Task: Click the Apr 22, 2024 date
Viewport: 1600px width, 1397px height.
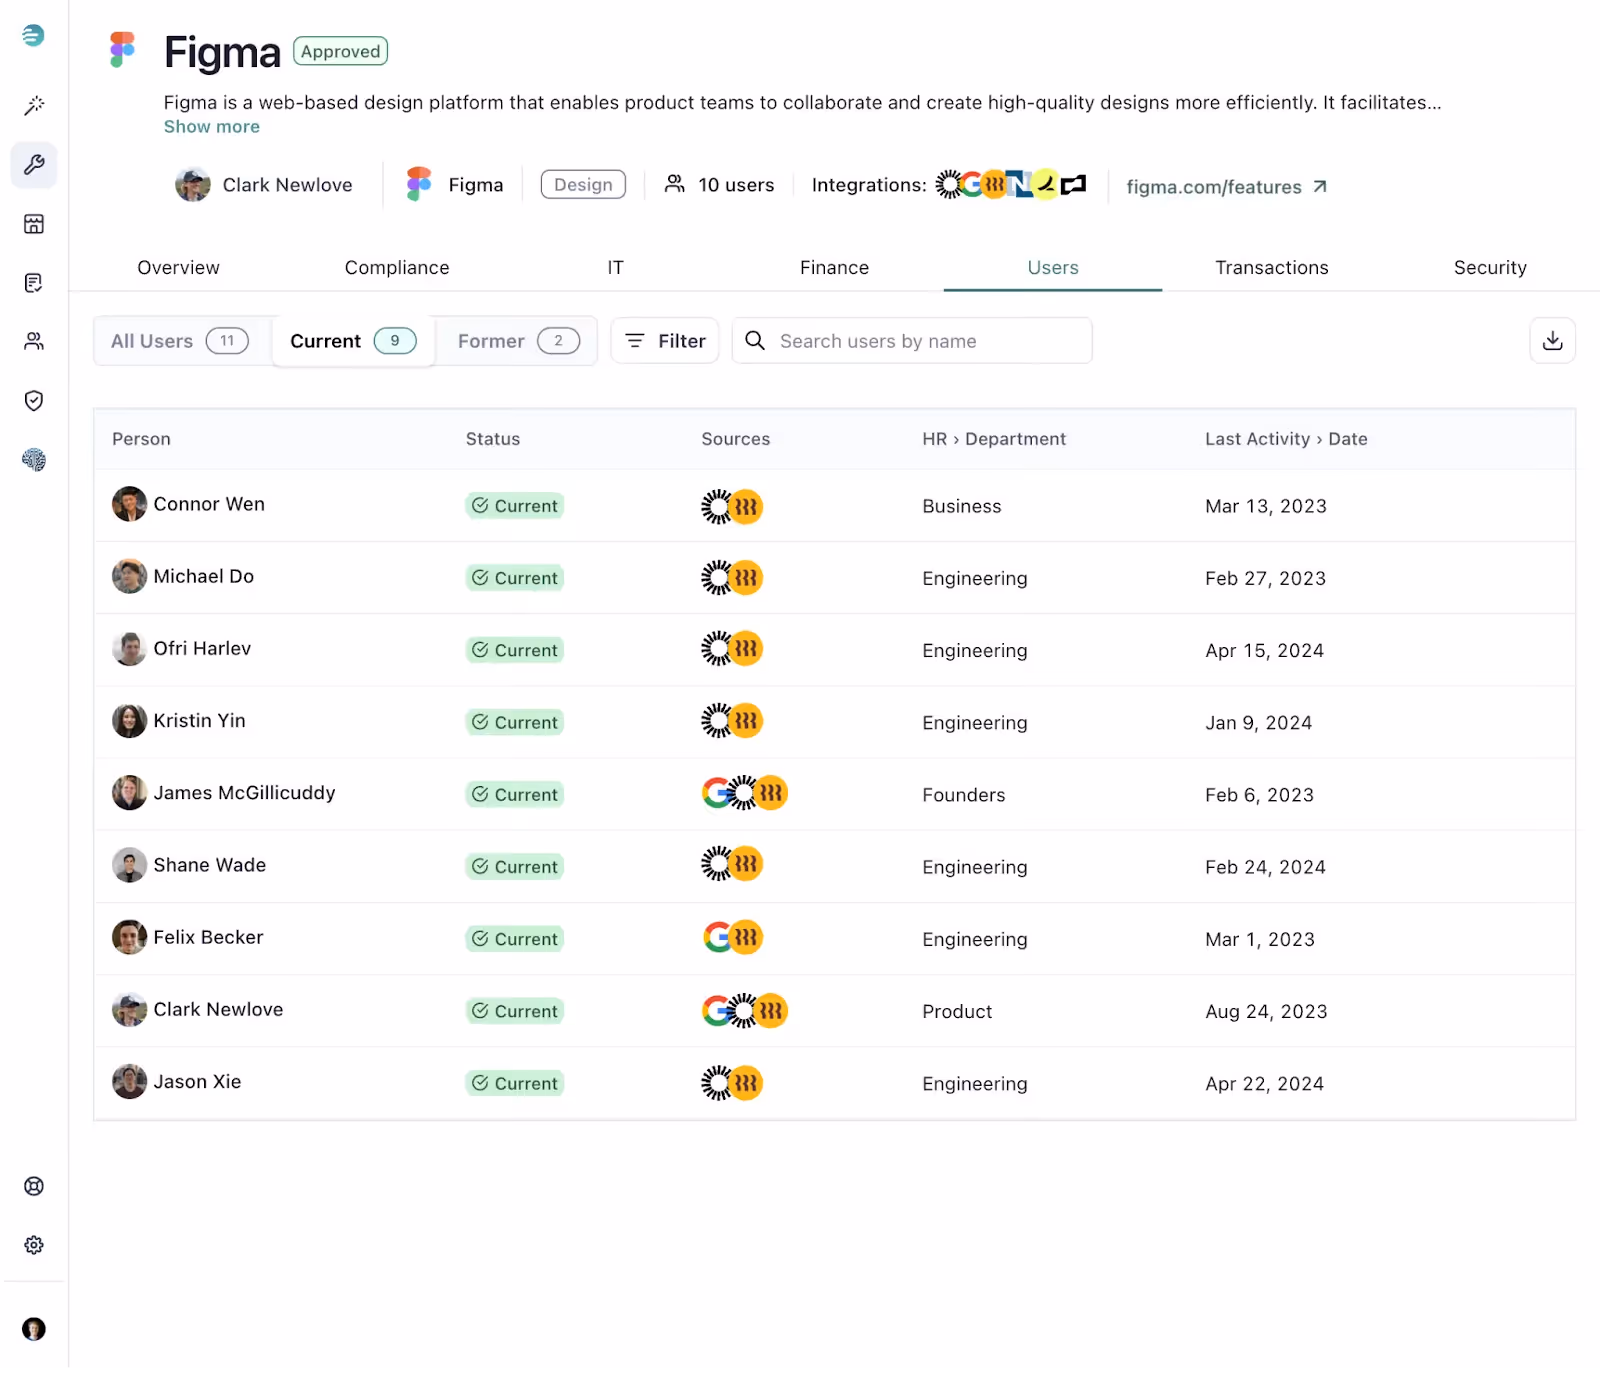Action: 1264,1083
